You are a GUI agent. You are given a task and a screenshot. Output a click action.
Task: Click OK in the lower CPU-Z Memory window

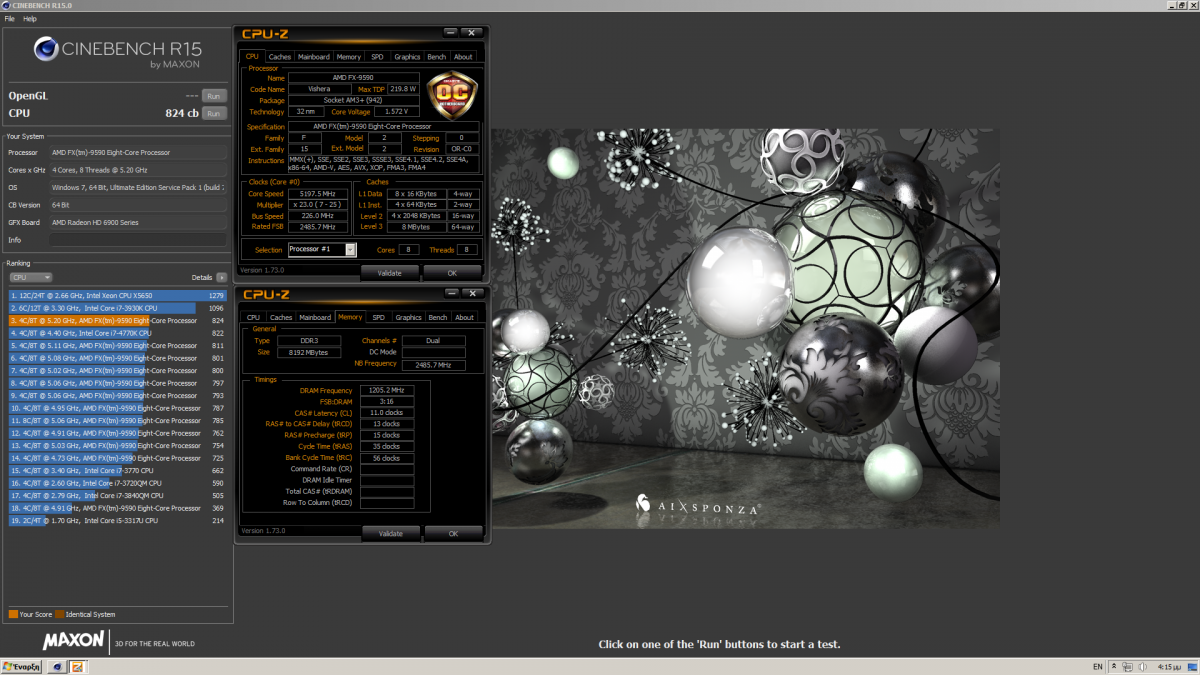click(453, 533)
